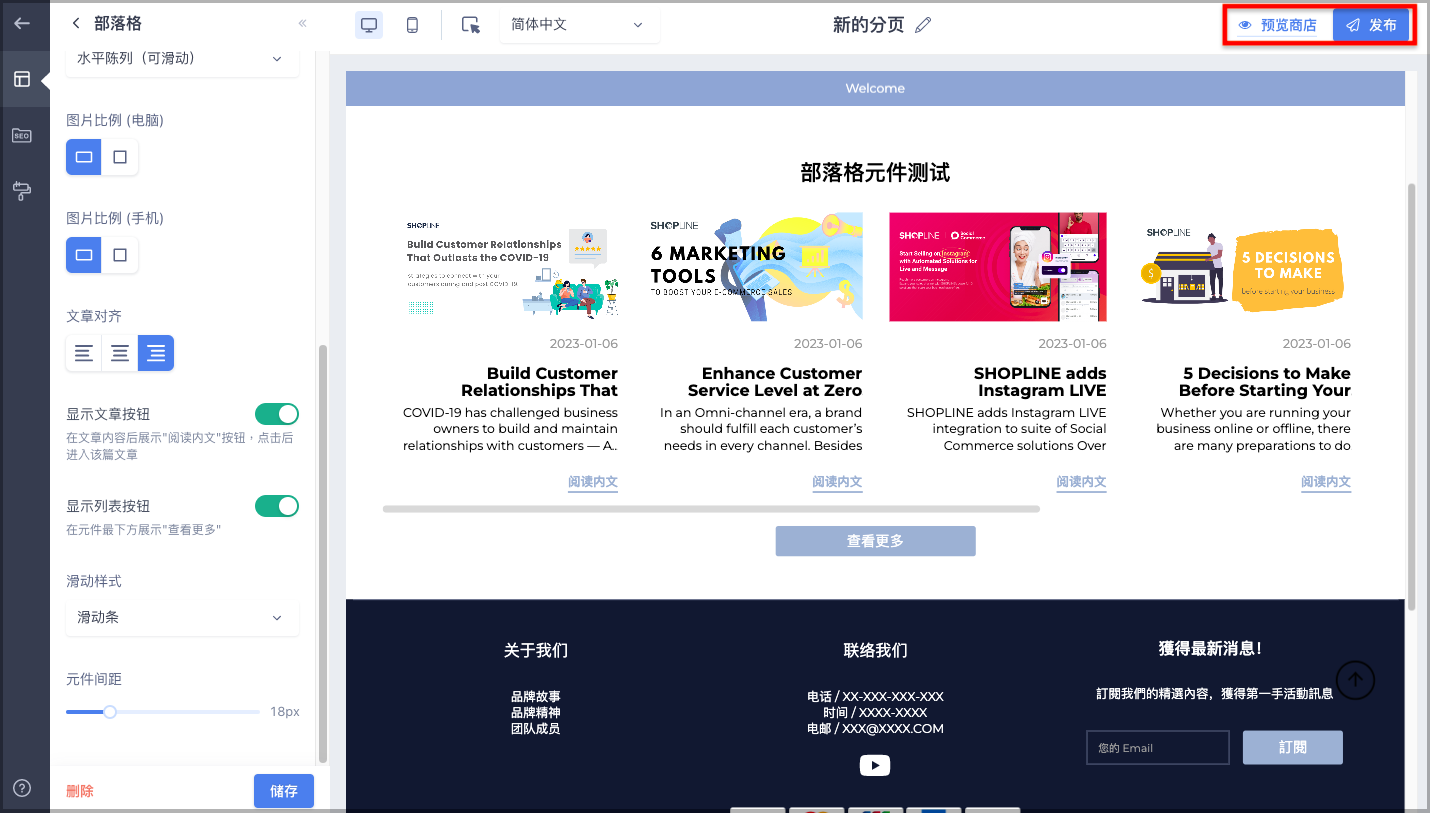Open the paint roller theme design icon
This screenshot has width=1430, height=813.
[22, 189]
